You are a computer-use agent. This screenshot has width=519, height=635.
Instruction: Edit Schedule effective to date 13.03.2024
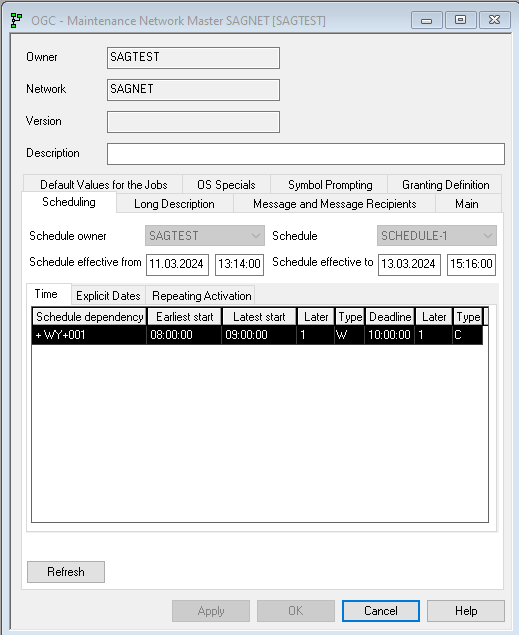409,265
